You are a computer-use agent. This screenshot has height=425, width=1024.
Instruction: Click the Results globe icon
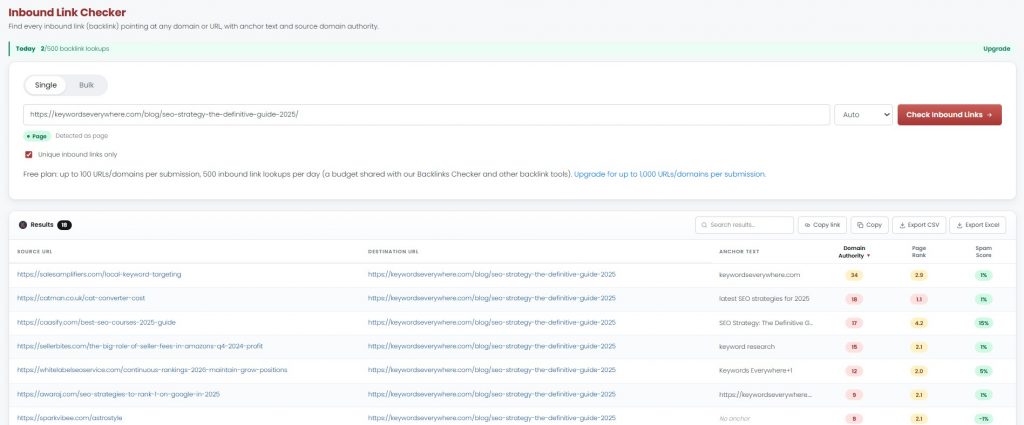tap(23, 225)
